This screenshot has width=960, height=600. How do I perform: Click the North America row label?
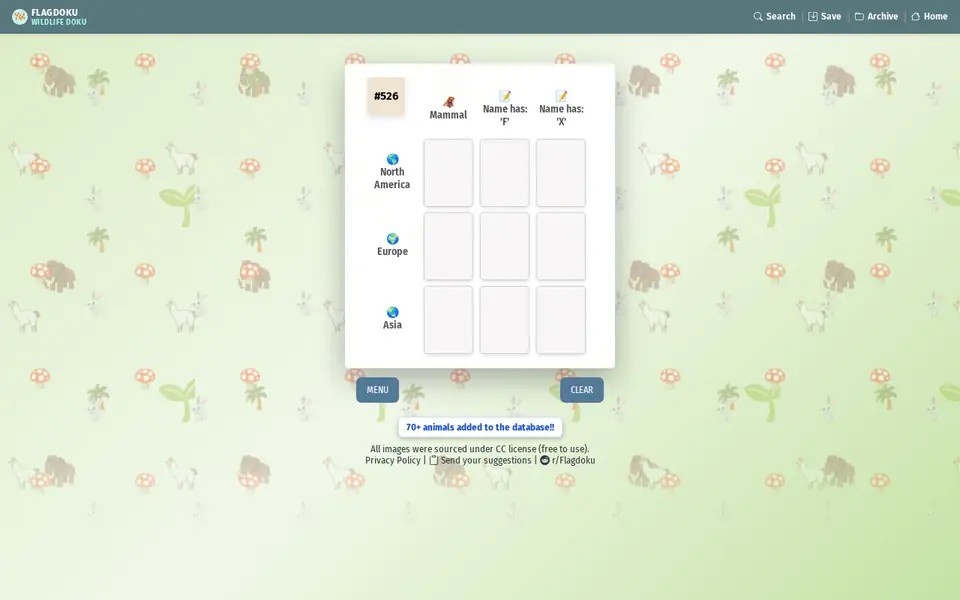pos(392,178)
